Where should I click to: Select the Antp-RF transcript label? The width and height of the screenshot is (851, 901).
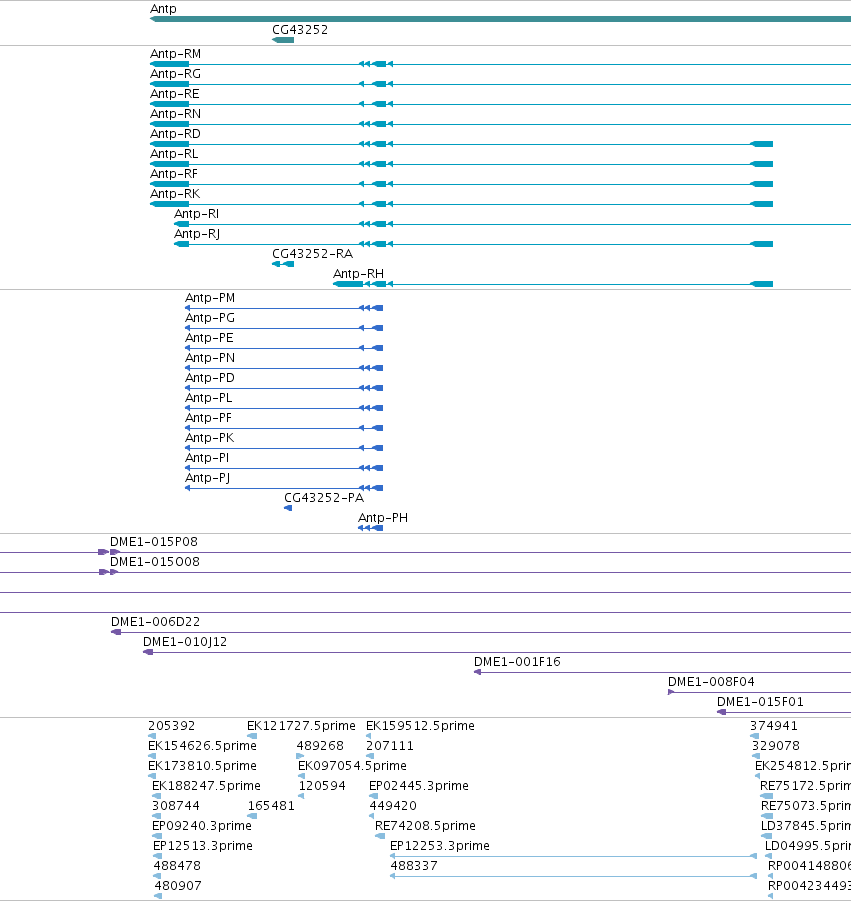(x=174, y=174)
